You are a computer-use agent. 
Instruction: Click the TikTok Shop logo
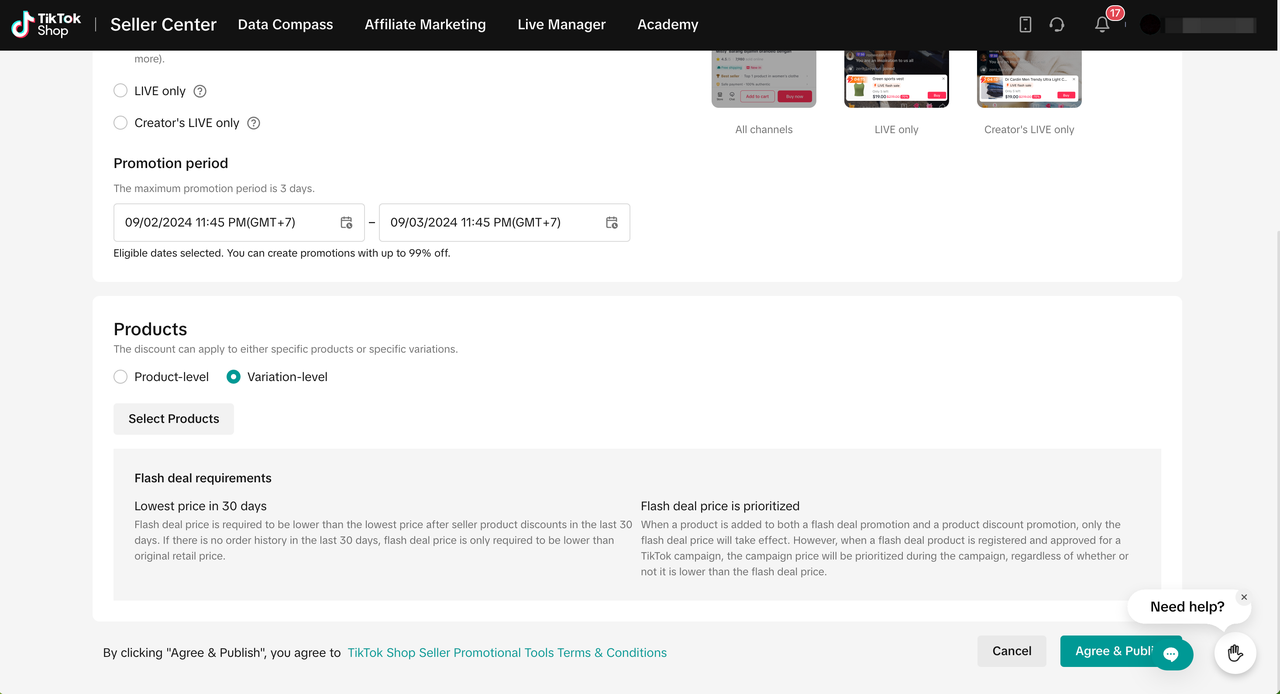coord(47,25)
